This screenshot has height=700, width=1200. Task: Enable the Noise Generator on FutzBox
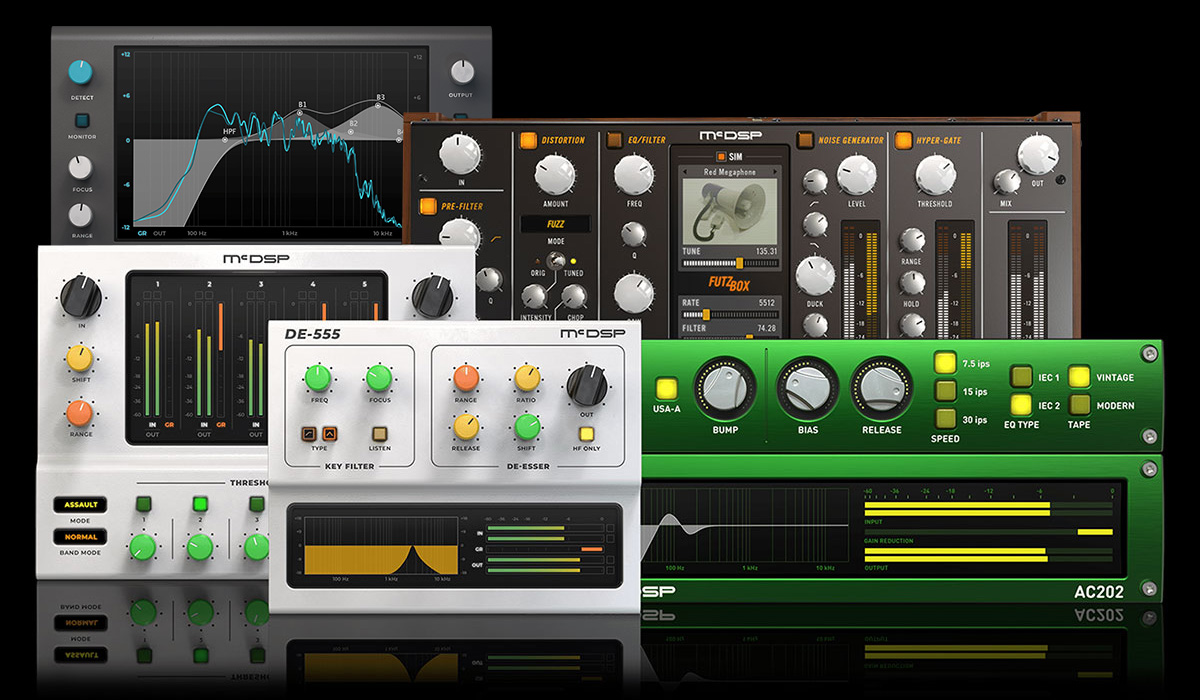804,140
